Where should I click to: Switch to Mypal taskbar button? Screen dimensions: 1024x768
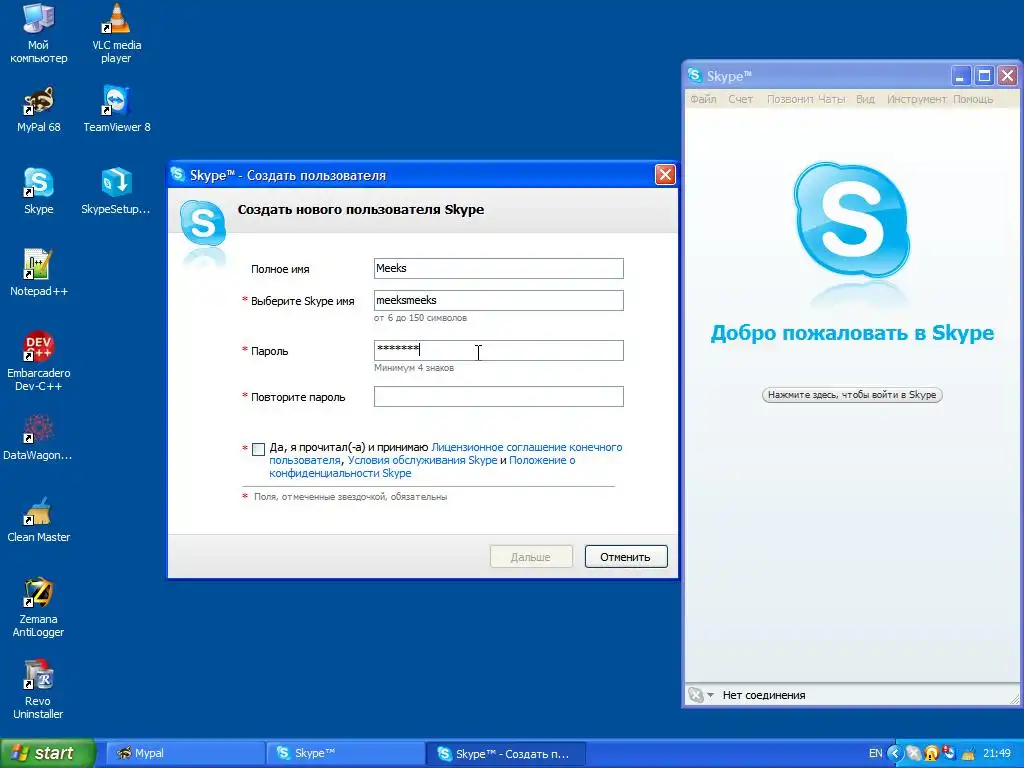[x=185, y=754]
